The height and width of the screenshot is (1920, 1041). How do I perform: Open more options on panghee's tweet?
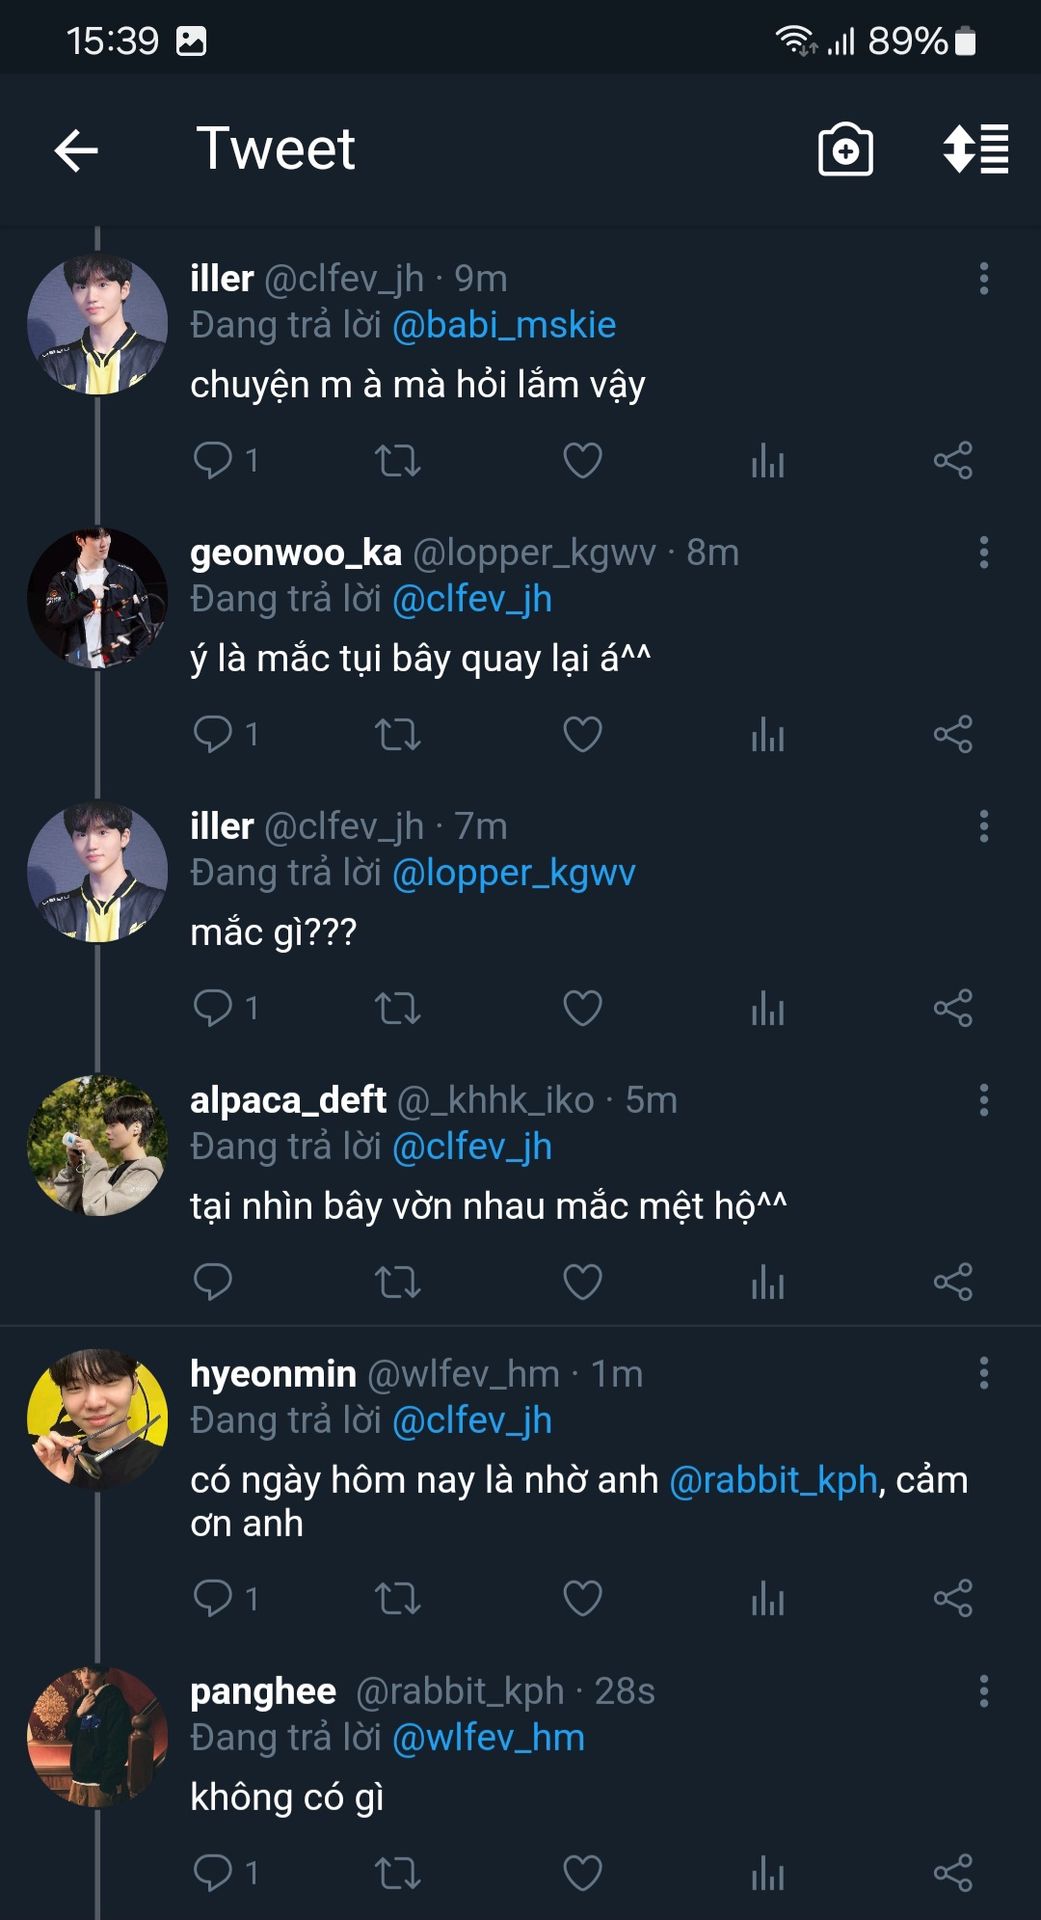984,1691
